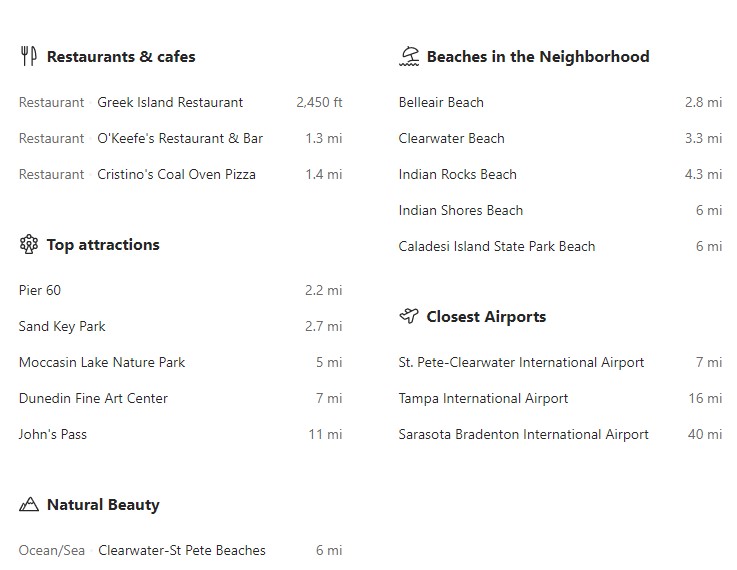
Task: Select Belleair Beach
Action: coord(441,102)
